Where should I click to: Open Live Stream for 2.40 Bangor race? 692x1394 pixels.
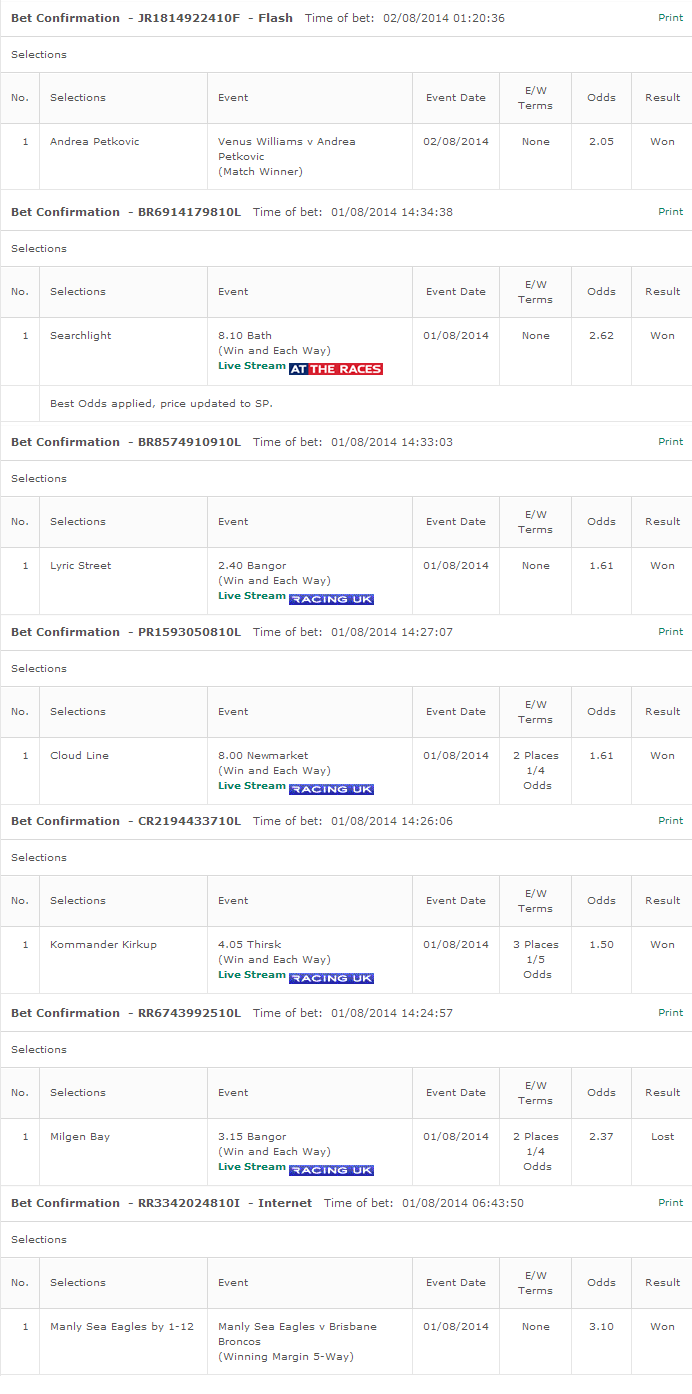(x=252, y=596)
